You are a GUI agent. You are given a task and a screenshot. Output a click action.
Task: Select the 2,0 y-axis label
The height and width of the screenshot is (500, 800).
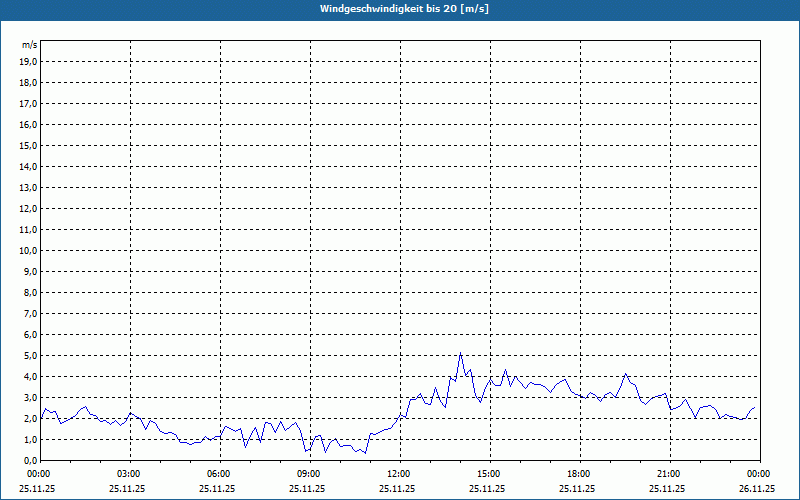pyautogui.click(x=30, y=418)
